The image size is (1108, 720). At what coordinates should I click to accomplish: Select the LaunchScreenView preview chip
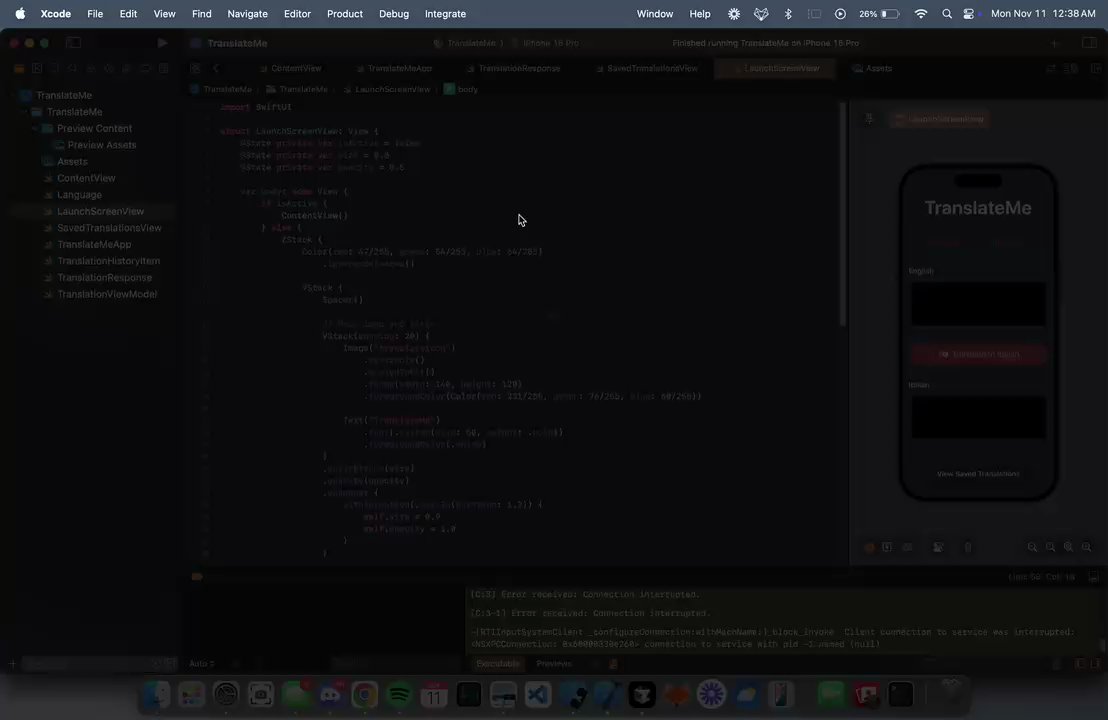pyautogui.click(x=941, y=119)
